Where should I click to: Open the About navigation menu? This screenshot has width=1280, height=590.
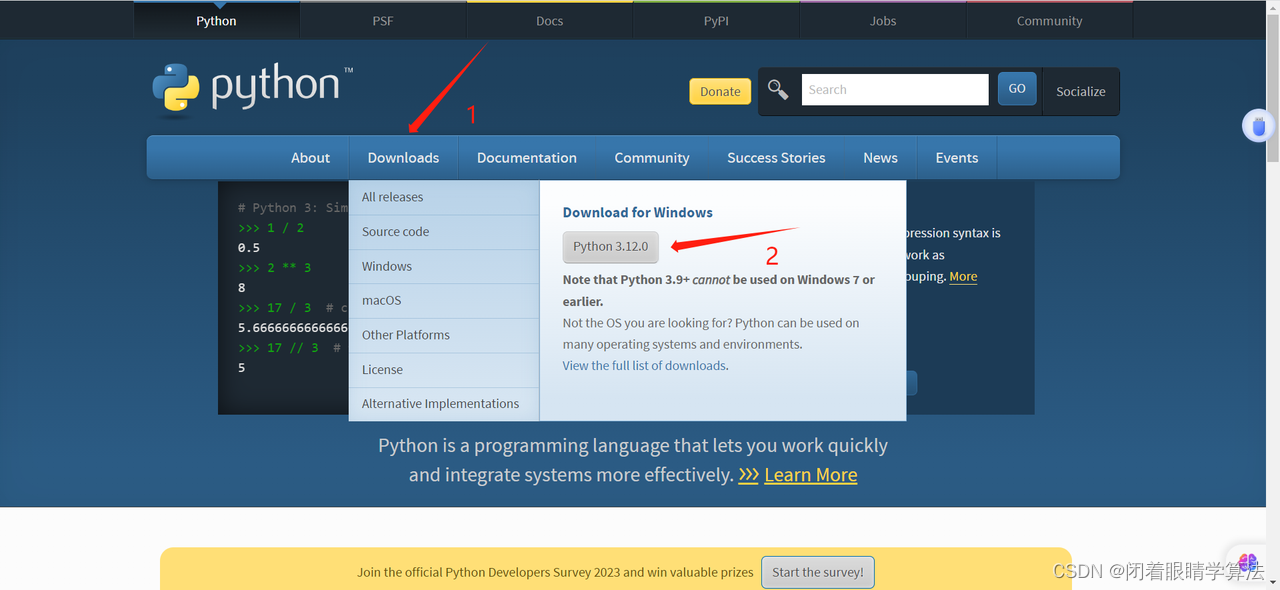(x=310, y=158)
